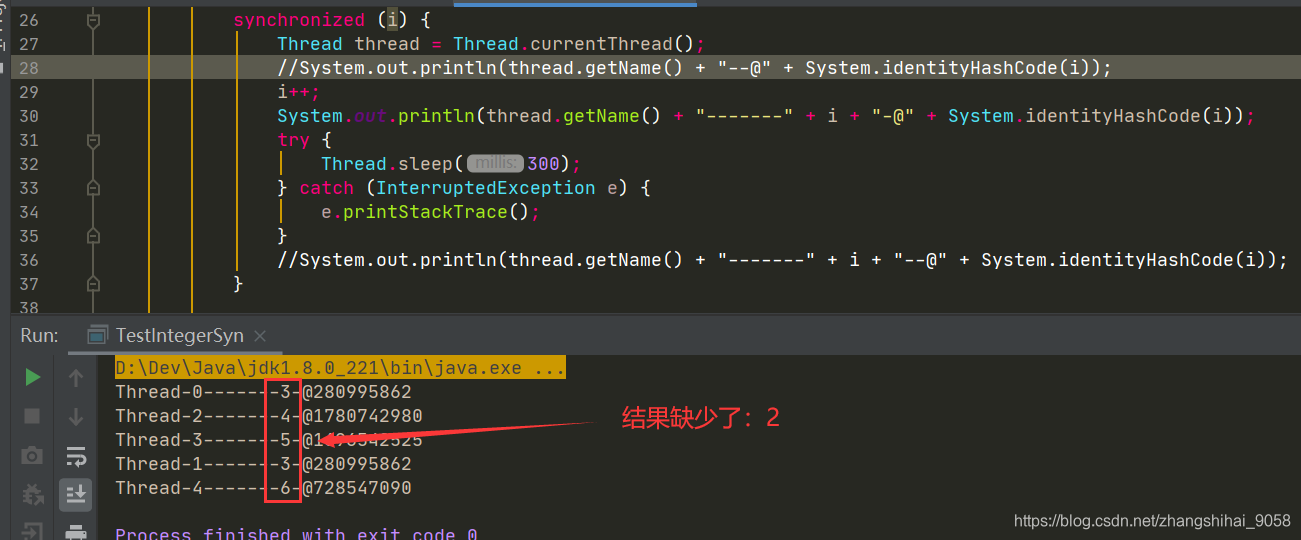The width and height of the screenshot is (1301, 540).
Task: Click the java.exe command line in console
Action: click(340, 368)
